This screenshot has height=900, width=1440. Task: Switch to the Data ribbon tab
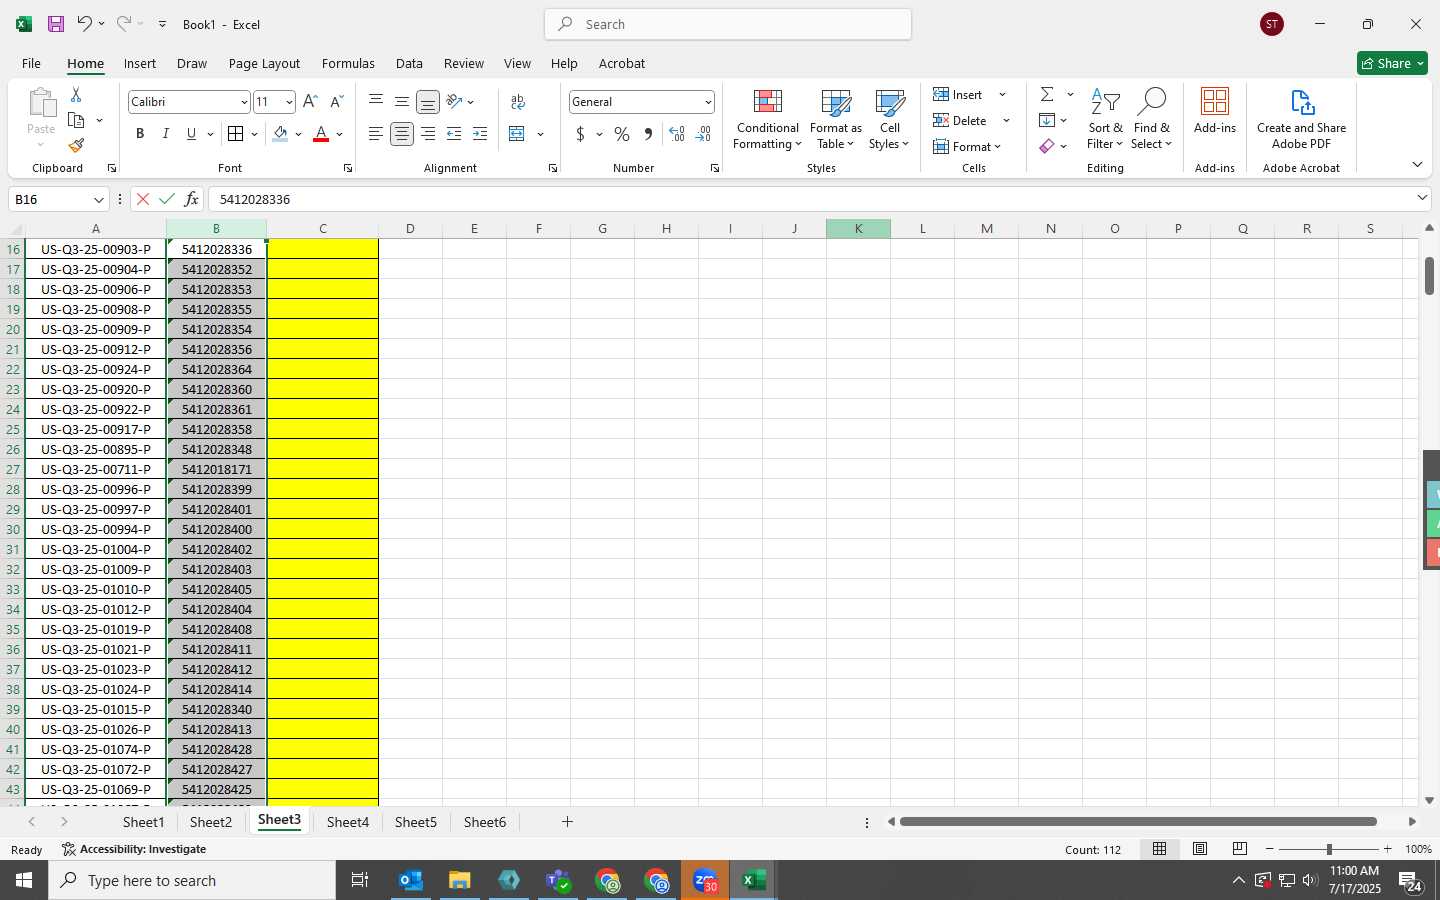[409, 63]
